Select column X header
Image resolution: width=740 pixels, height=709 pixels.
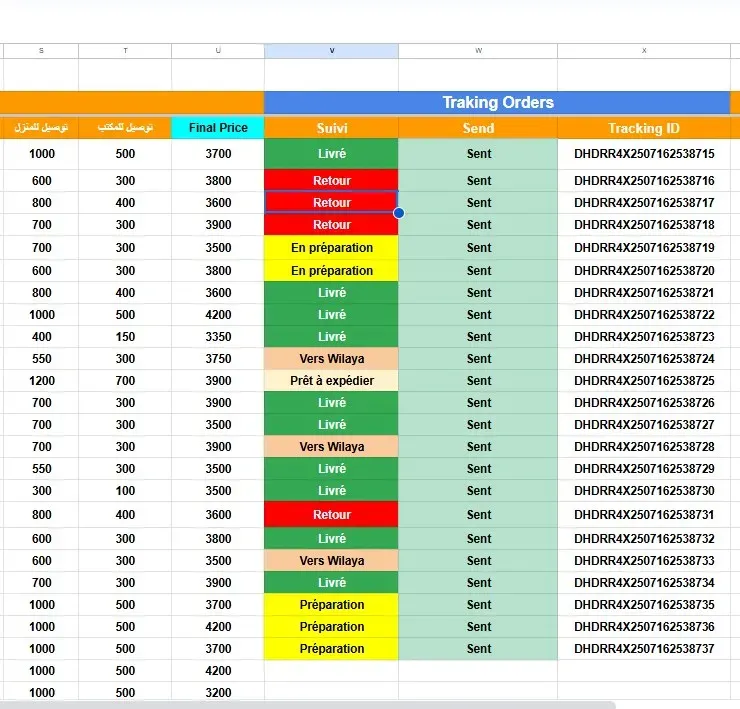click(644, 51)
